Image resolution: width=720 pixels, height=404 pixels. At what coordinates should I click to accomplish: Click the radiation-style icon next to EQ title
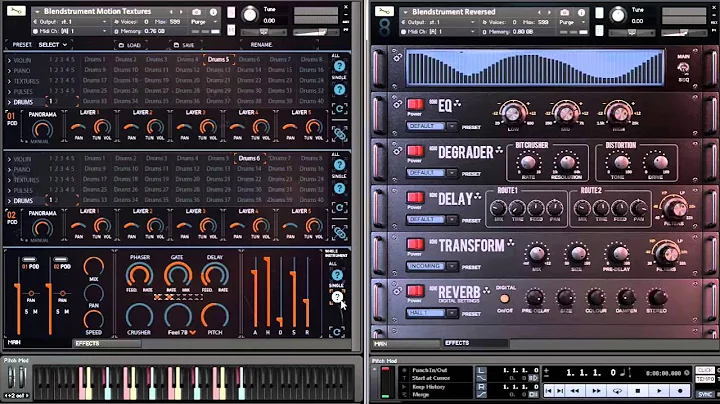pyautogui.click(x=457, y=104)
